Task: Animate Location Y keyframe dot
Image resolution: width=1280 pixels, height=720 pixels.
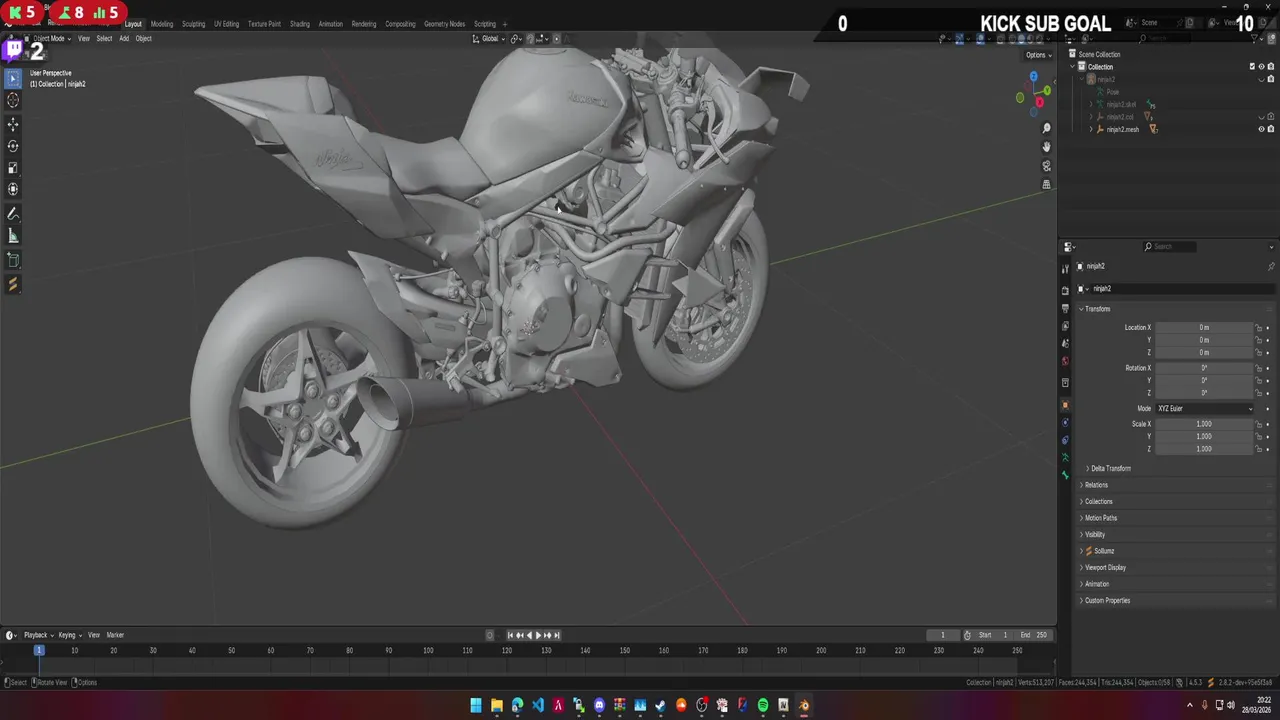Action: pyautogui.click(x=1269, y=340)
